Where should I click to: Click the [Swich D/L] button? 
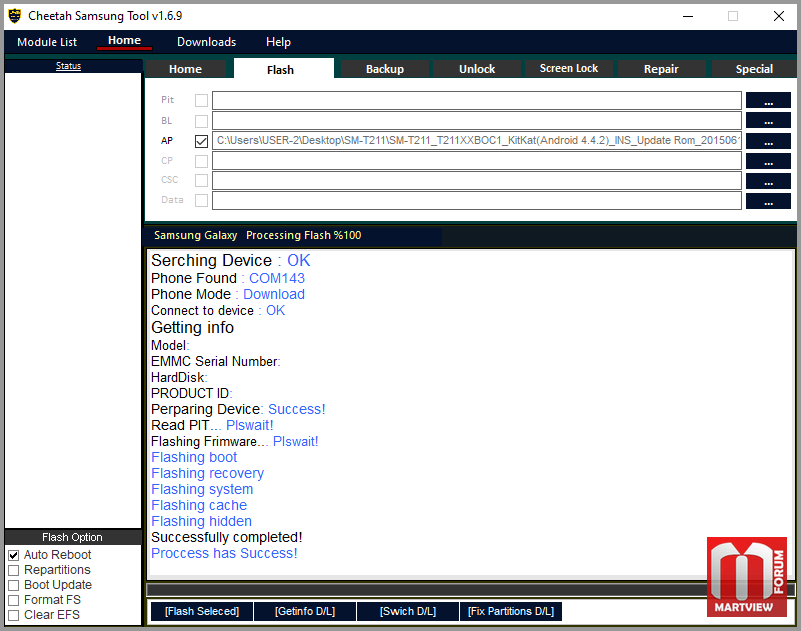(x=408, y=612)
